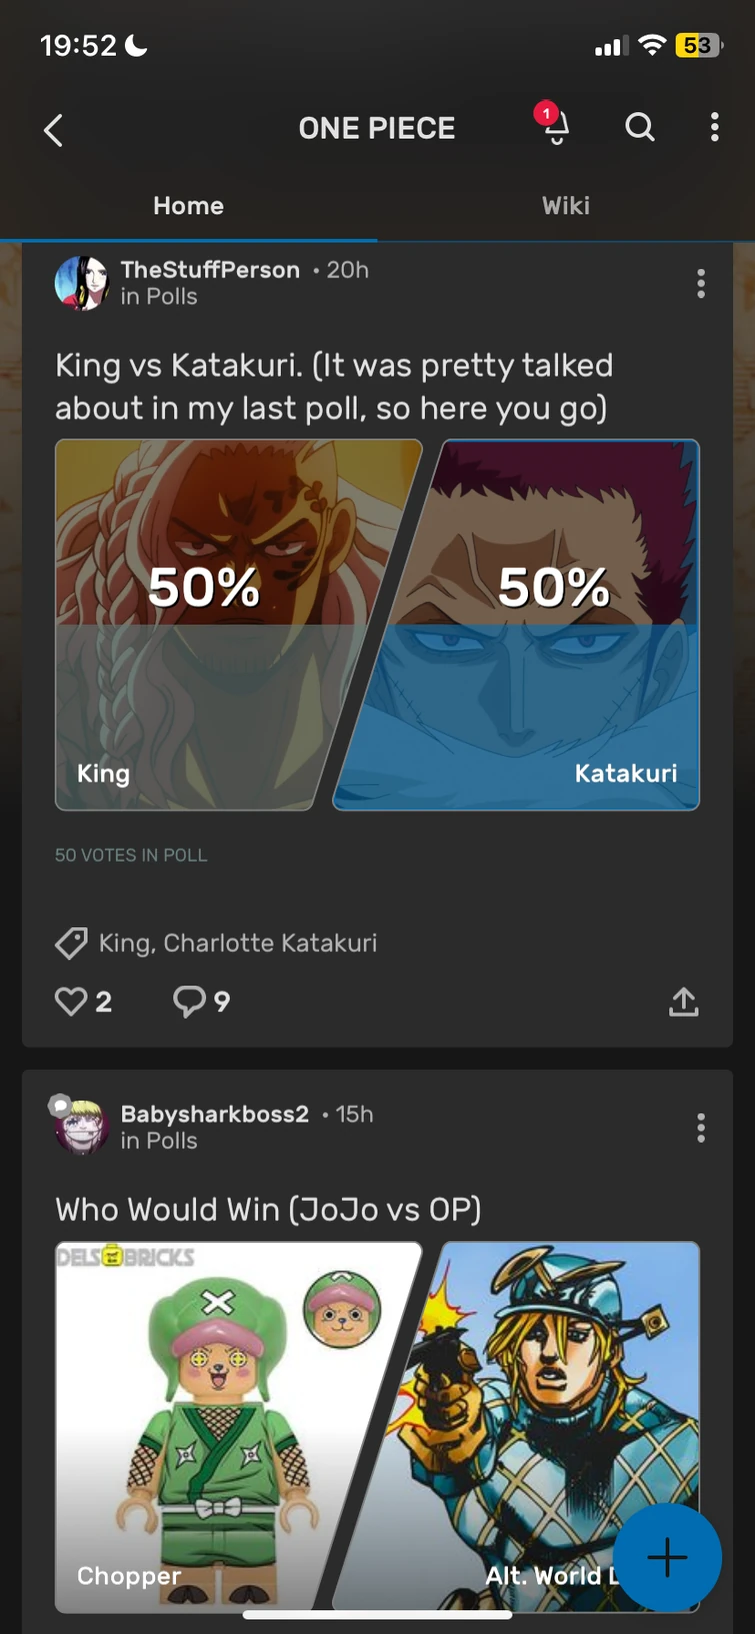Like the King vs Katakuri poll
The height and width of the screenshot is (1634, 755).
(x=70, y=1001)
